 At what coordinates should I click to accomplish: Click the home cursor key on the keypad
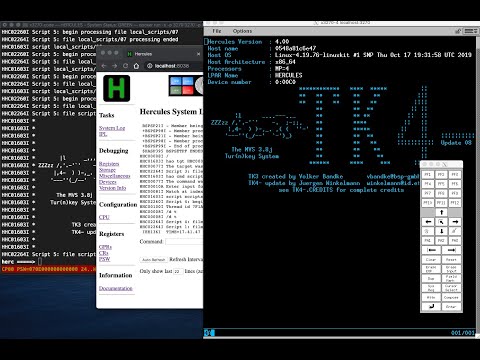(x=441, y=222)
